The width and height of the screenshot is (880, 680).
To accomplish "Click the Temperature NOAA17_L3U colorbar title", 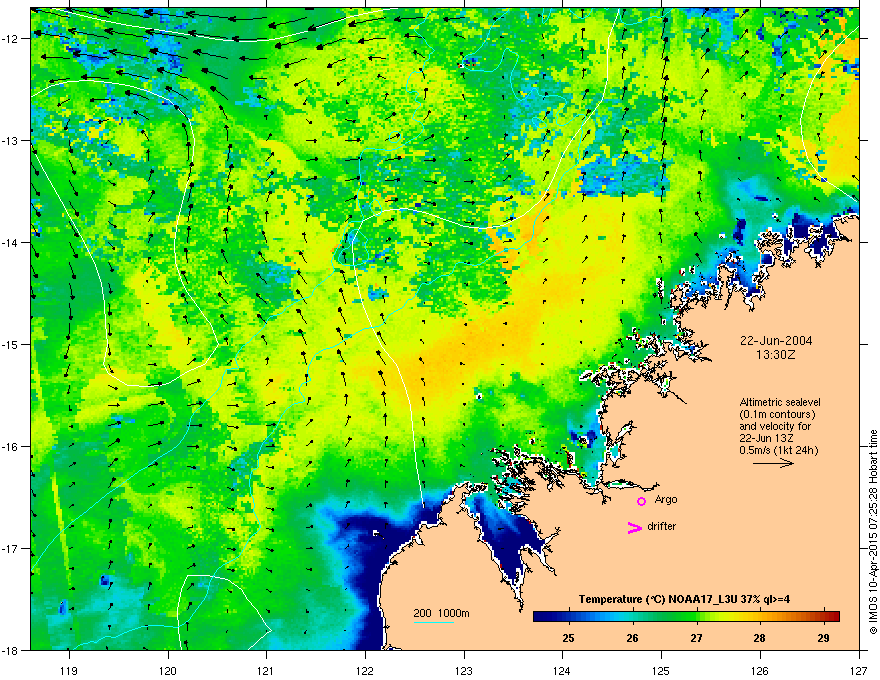I will point(684,599).
